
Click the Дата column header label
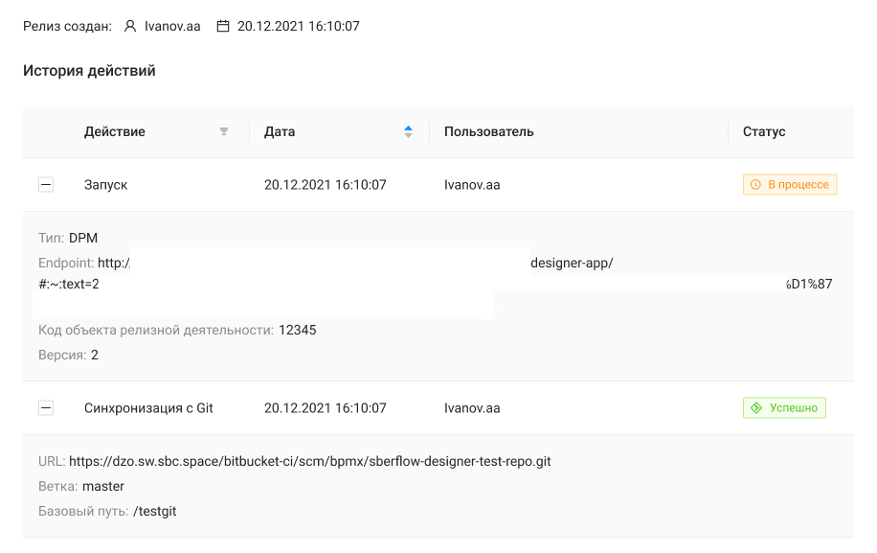click(x=279, y=132)
